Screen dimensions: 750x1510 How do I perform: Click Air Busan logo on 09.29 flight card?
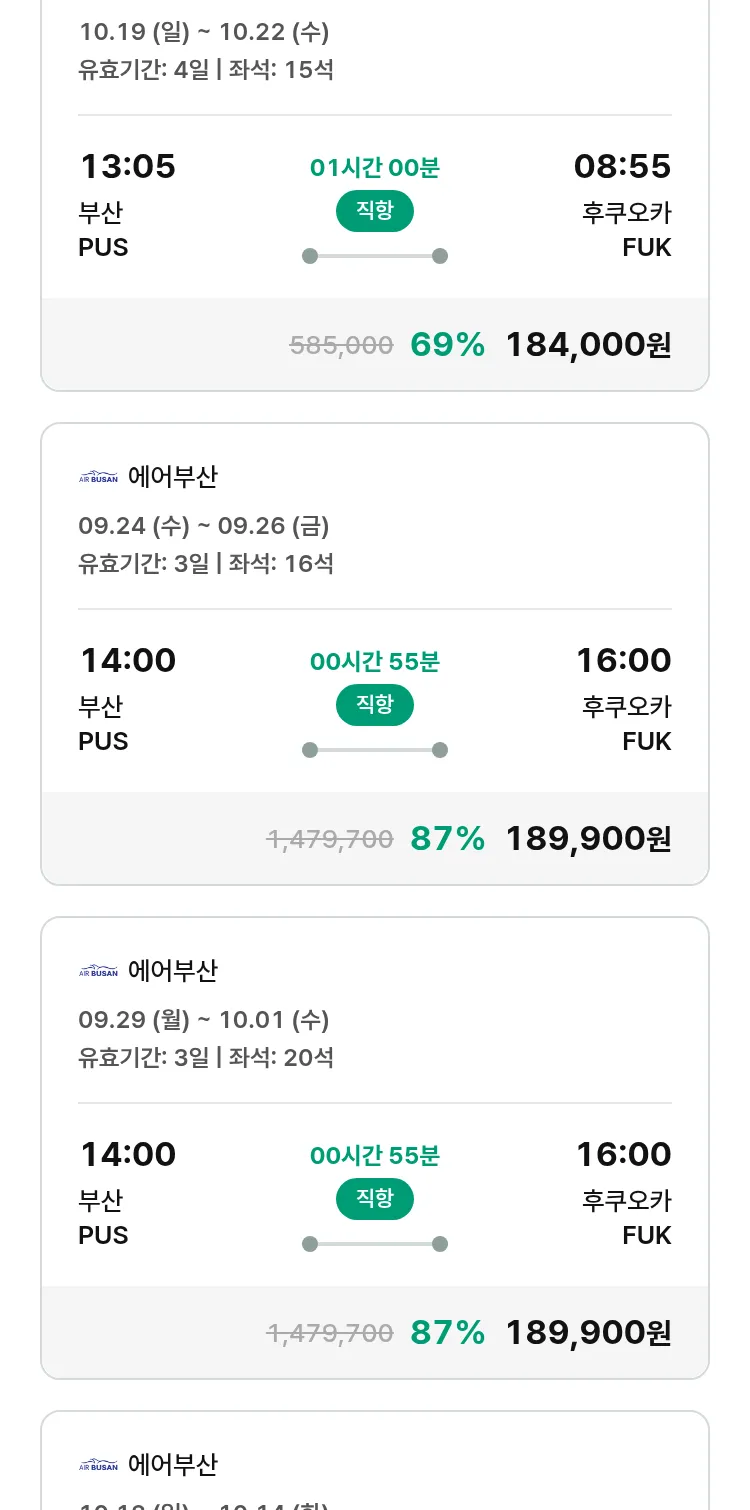pos(98,971)
